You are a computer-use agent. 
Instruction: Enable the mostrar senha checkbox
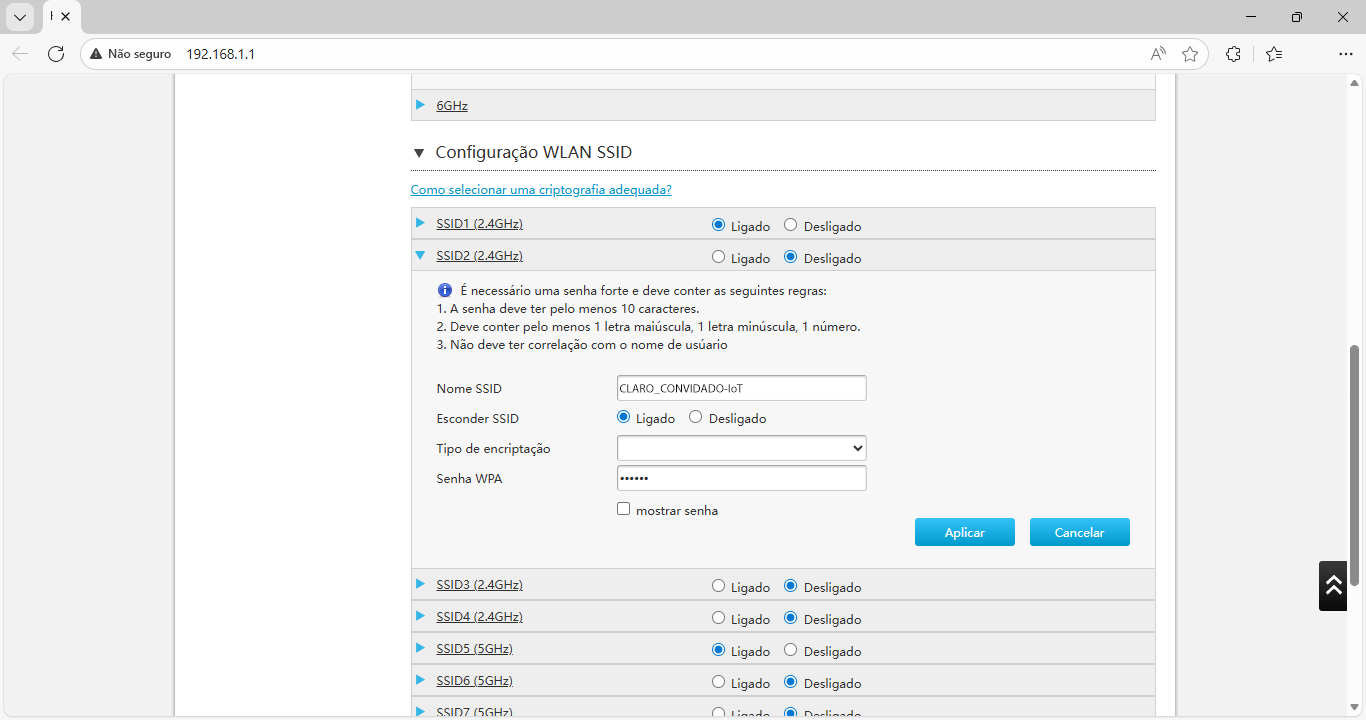tap(624, 509)
